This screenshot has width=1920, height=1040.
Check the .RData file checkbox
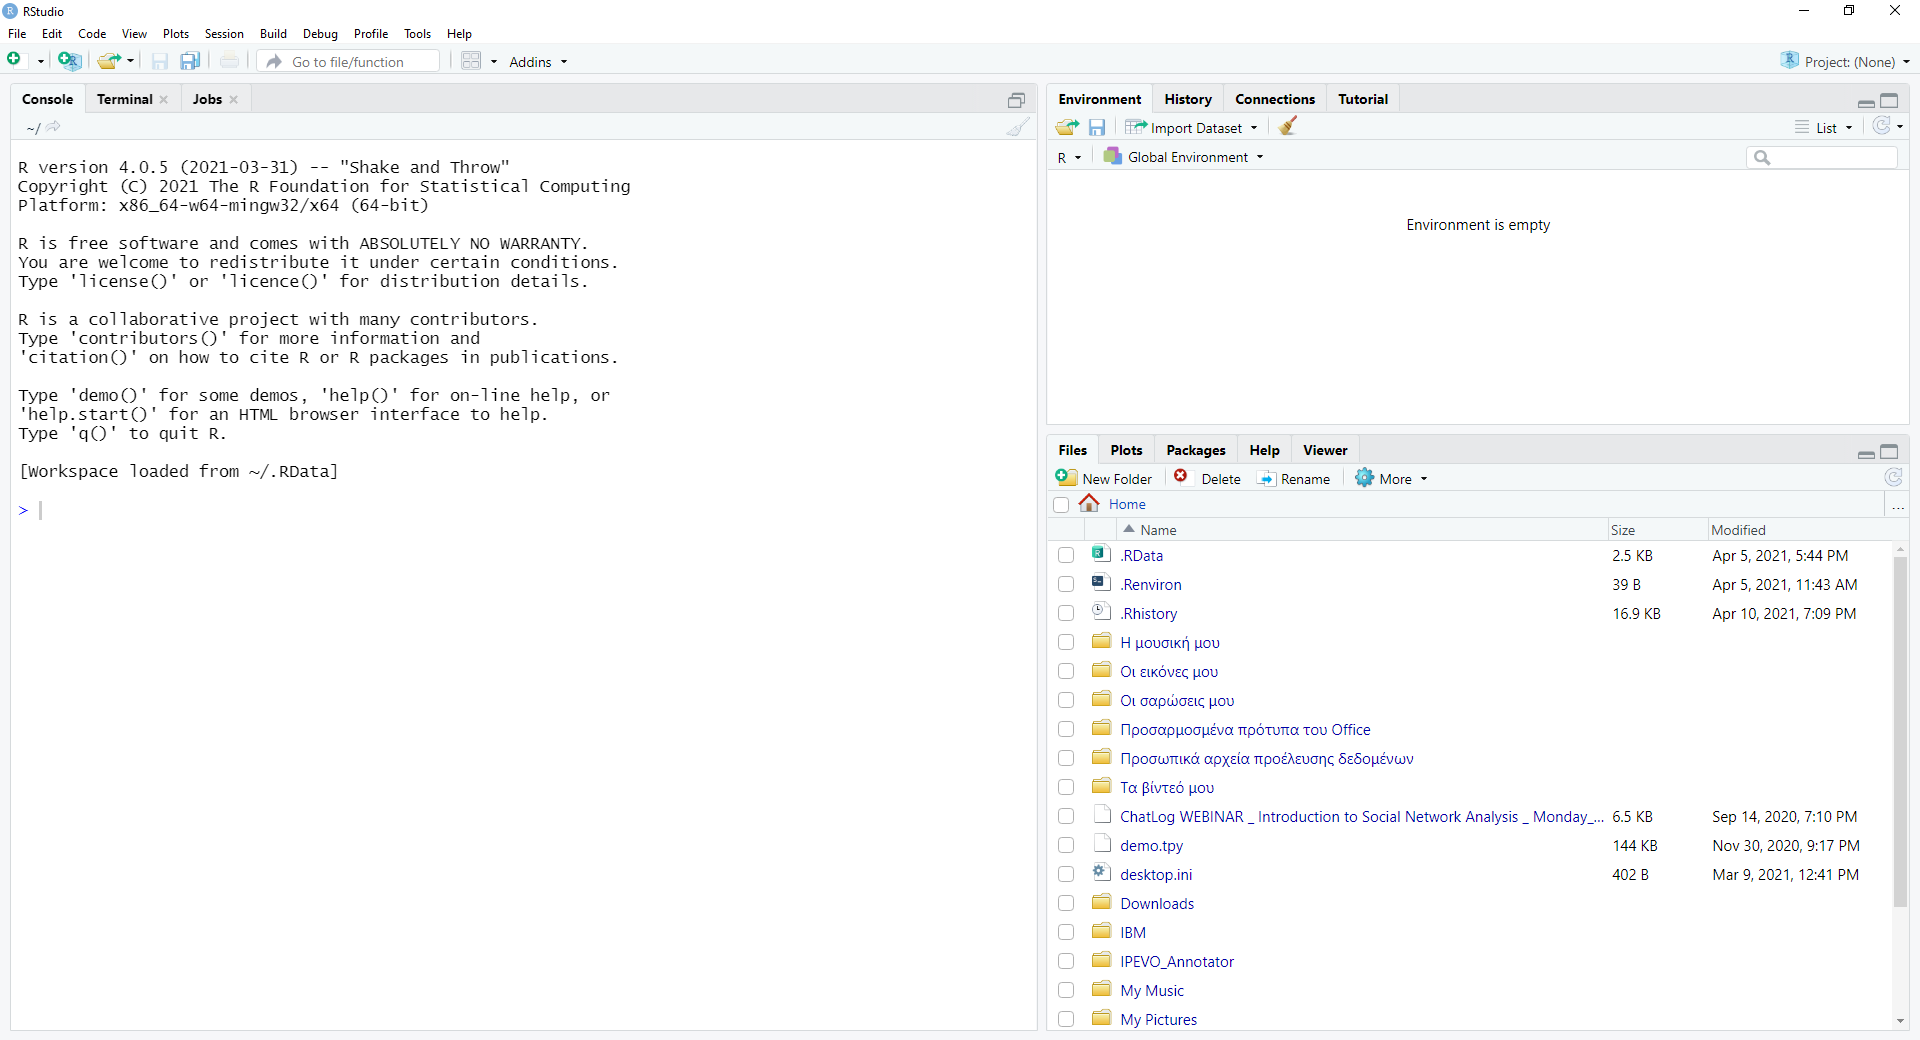pyautogui.click(x=1066, y=555)
